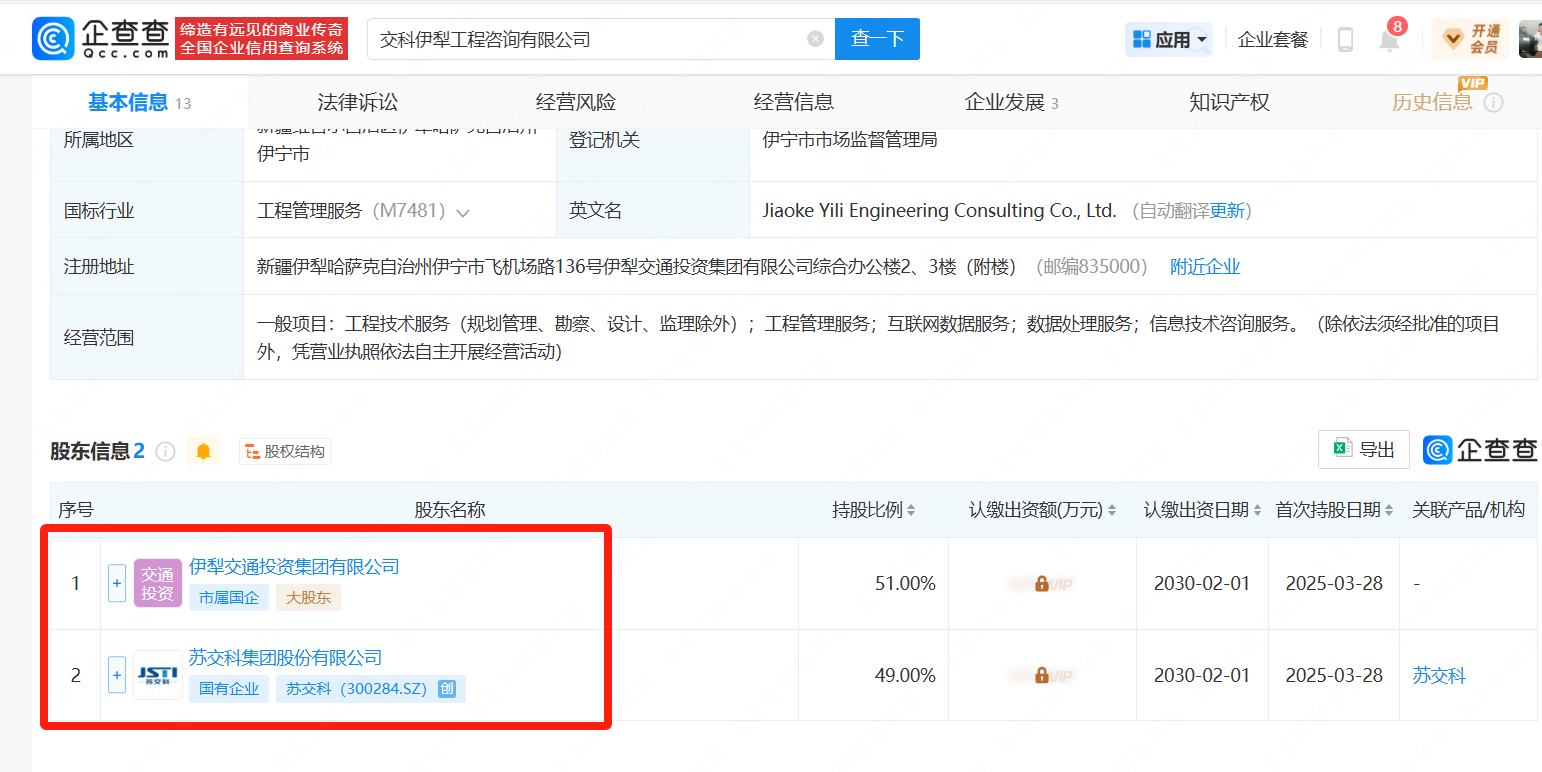This screenshot has width=1542, height=772.
Task: Click 苏交科 (300284.SZ) stock tag
Action: 371,689
